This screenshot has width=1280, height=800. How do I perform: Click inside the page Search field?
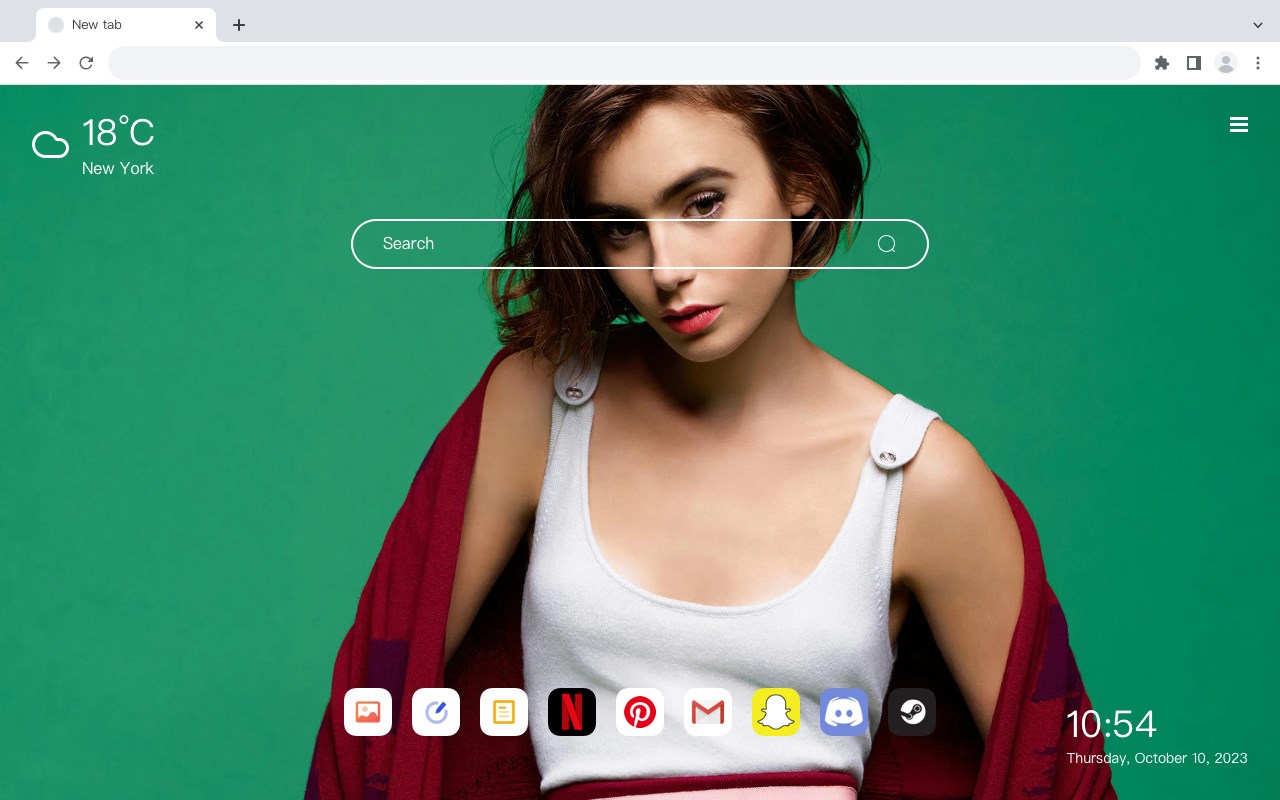(x=640, y=244)
